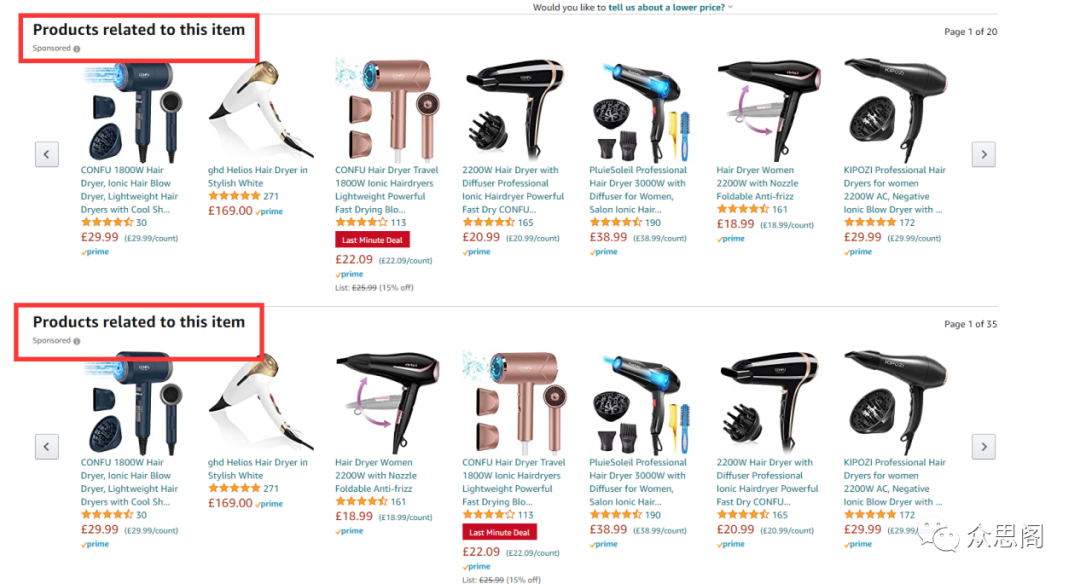The height and width of the screenshot is (584, 1080).
Task: Open star rating with 190 reviews in bottom row
Action: tap(625, 514)
